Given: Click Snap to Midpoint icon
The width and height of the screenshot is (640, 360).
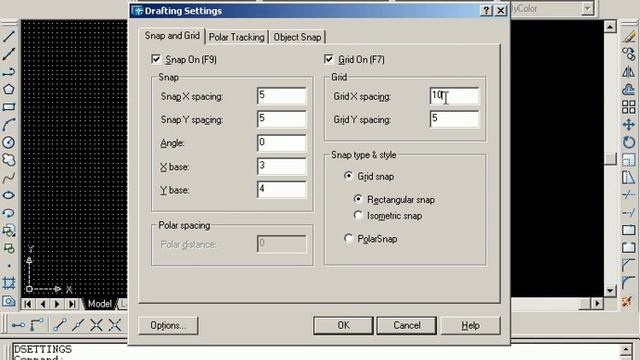Looking at the screenshot, I should (78, 325).
